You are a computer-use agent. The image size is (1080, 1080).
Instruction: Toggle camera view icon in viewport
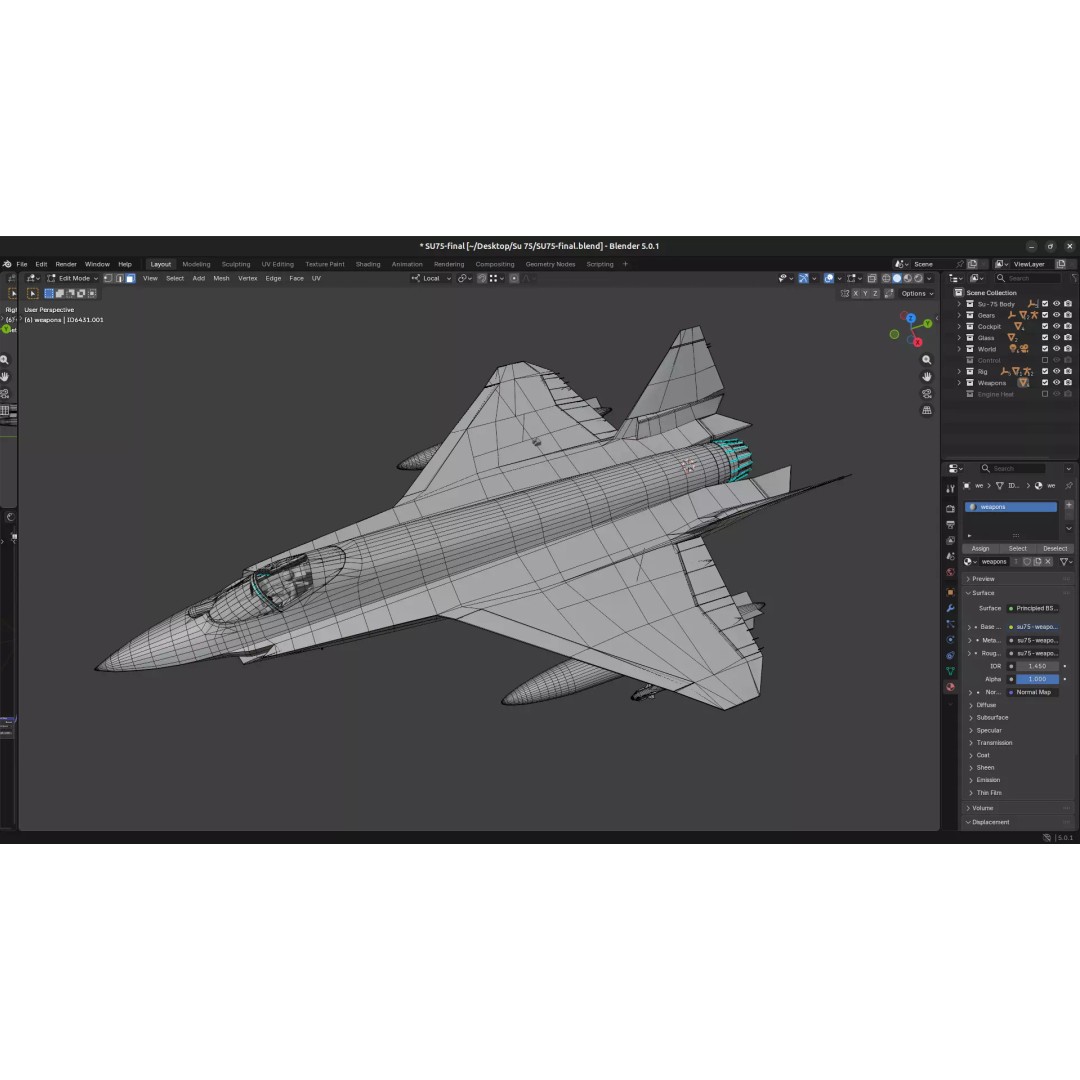927,393
